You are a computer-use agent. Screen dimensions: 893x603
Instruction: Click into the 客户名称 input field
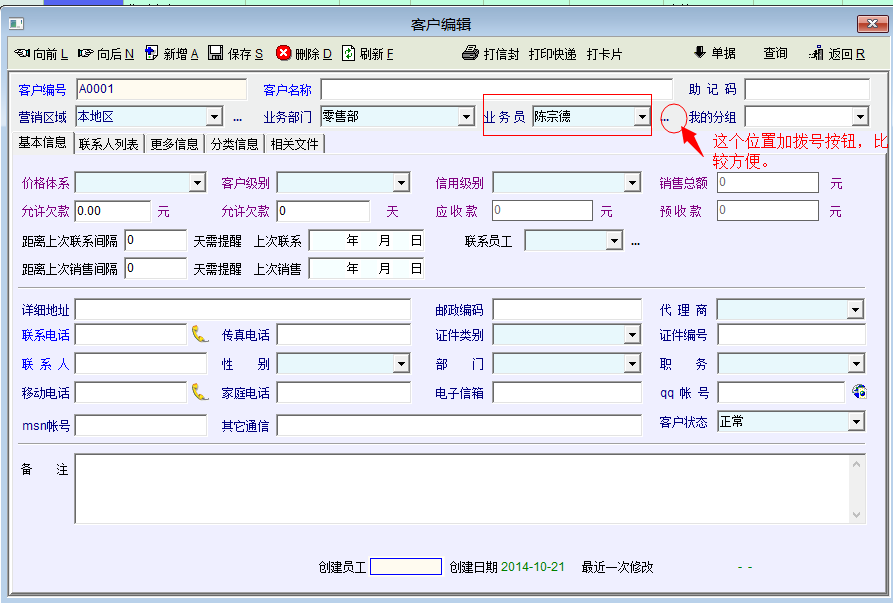496,90
